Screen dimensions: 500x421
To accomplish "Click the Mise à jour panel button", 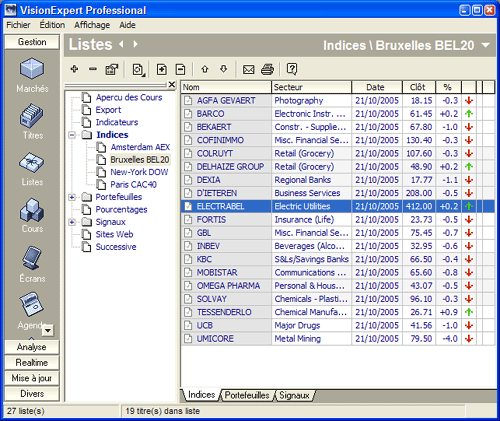I will click(32, 378).
